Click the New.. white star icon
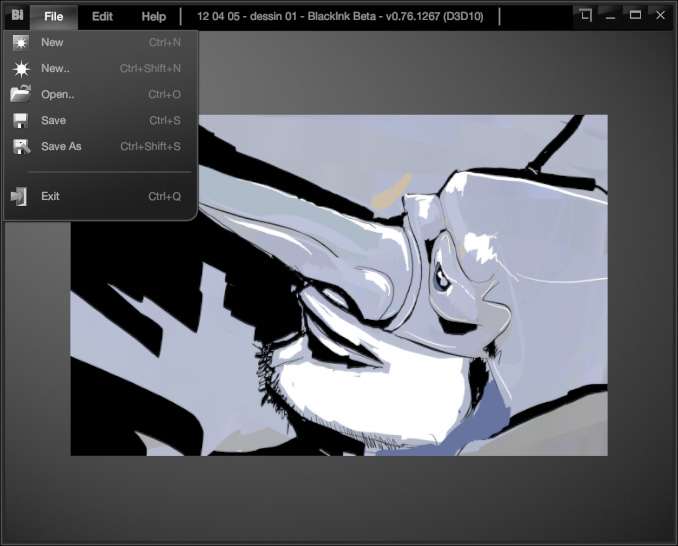The width and height of the screenshot is (678, 546). [21, 69]
